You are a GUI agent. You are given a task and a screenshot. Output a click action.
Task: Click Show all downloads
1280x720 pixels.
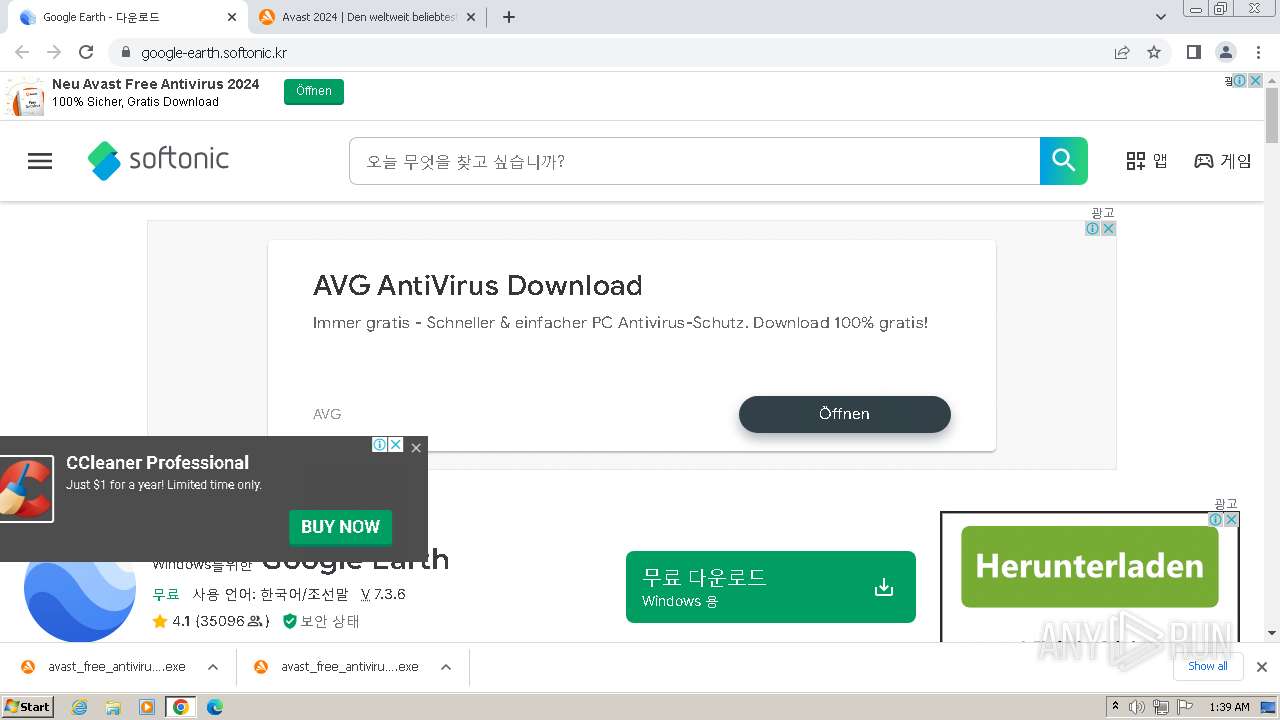click(1208, 666)
